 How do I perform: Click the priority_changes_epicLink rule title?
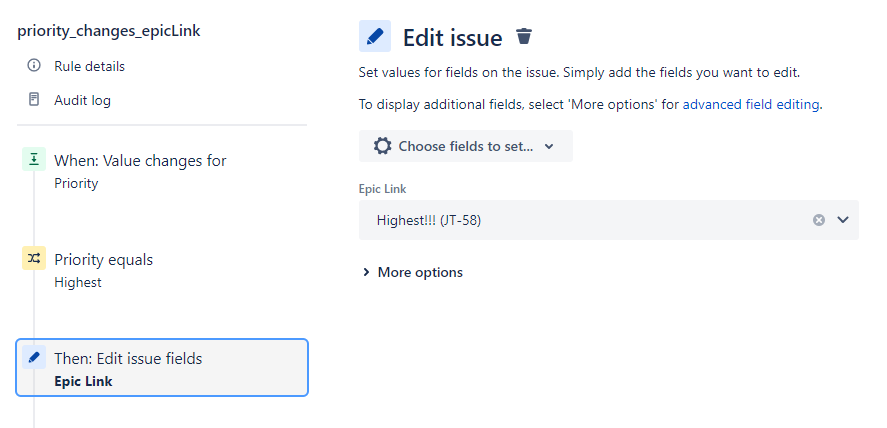point(109,31)
